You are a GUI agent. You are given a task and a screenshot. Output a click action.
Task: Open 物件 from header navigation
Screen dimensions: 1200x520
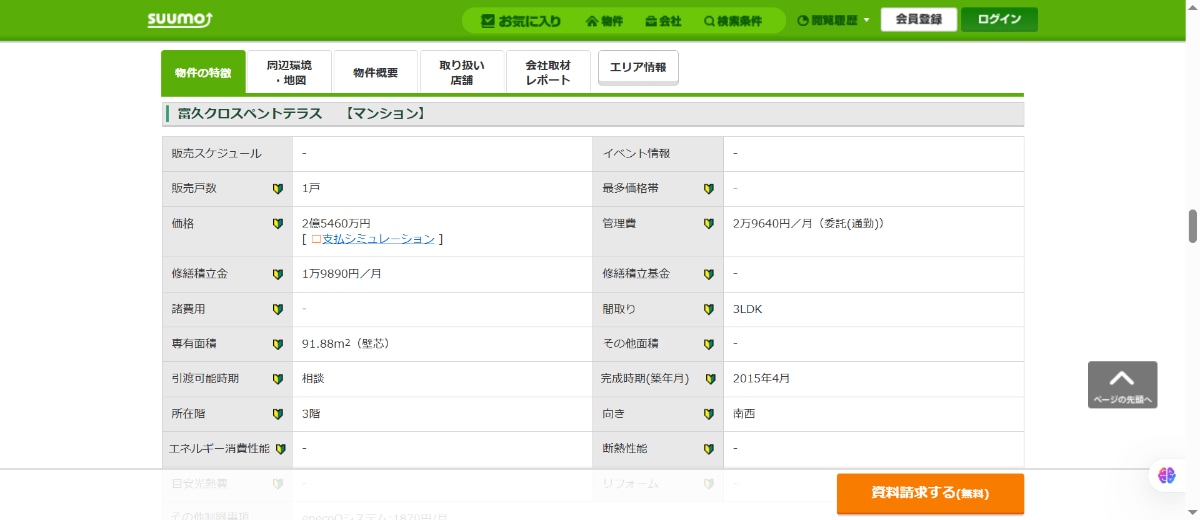click(x=604, y=21)
